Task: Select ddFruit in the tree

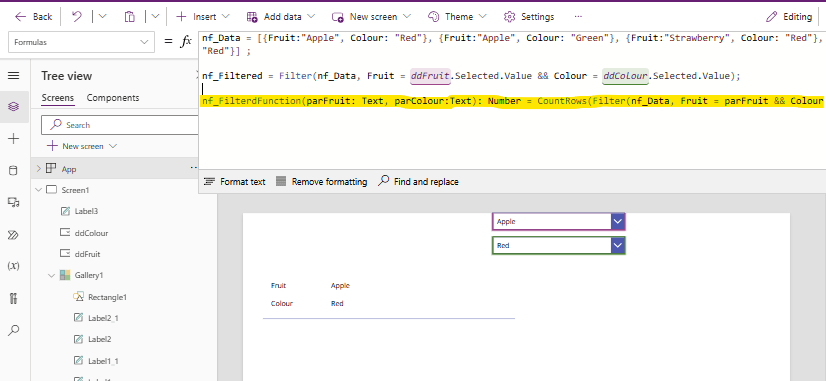Action: click(87, 254)
